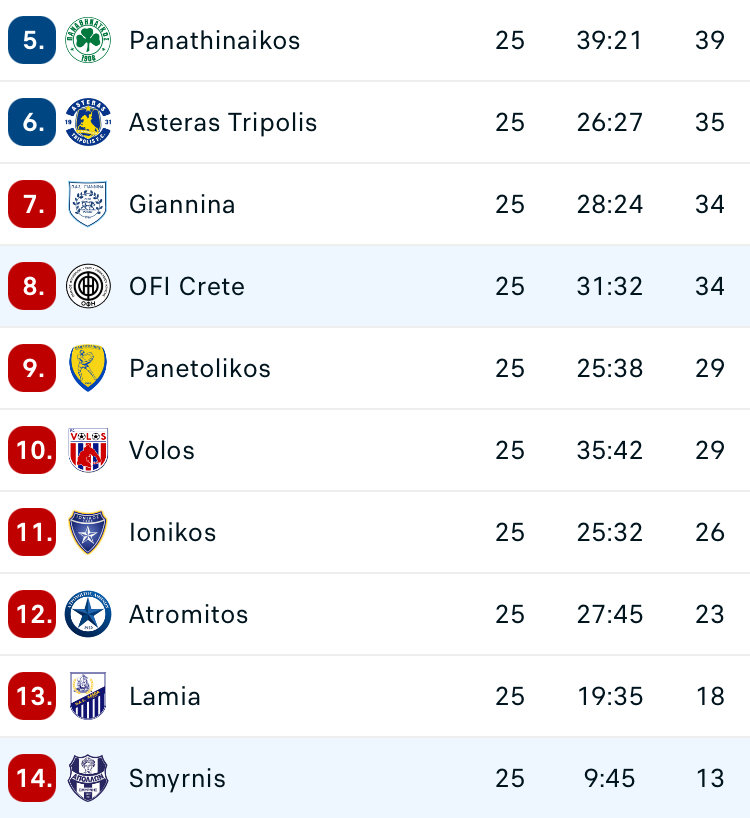750x818 pixels.
Task: Click the Smyrnis club badge
Action: point(88,779)
